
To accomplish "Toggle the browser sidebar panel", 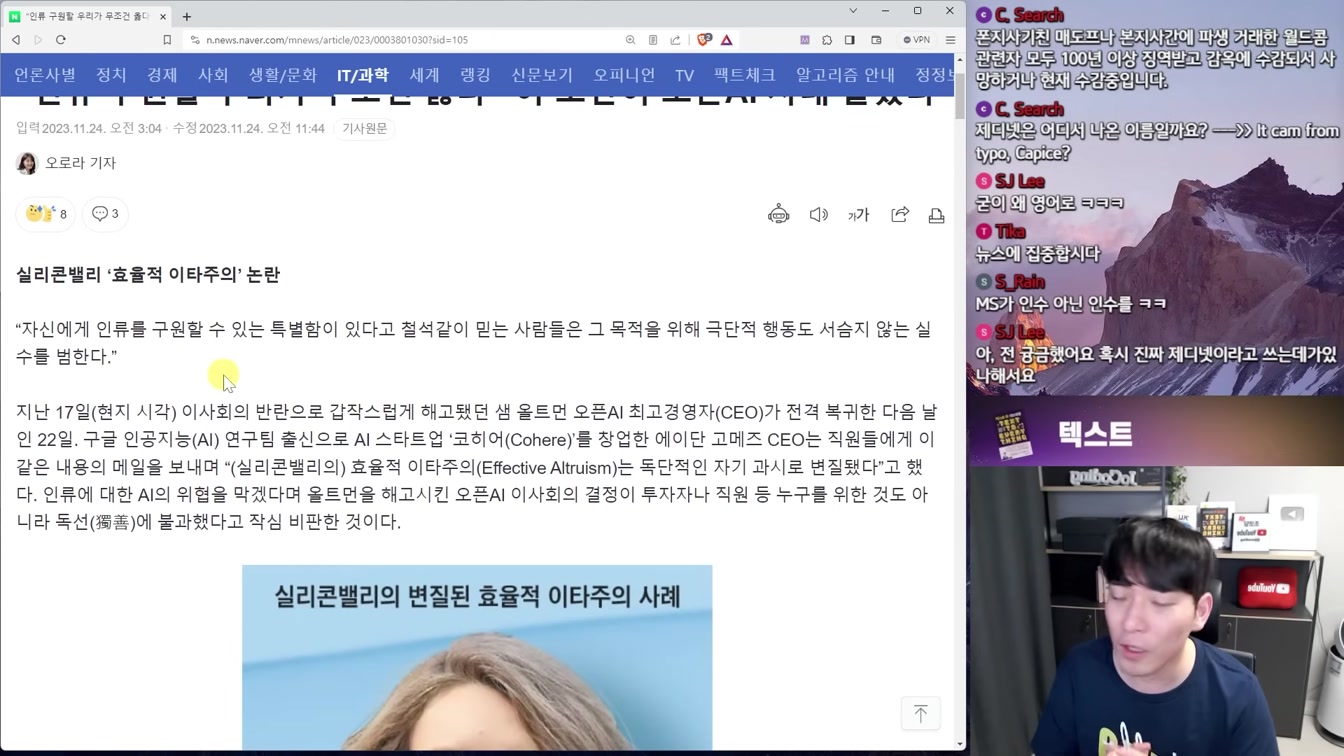I will [850, 40].
